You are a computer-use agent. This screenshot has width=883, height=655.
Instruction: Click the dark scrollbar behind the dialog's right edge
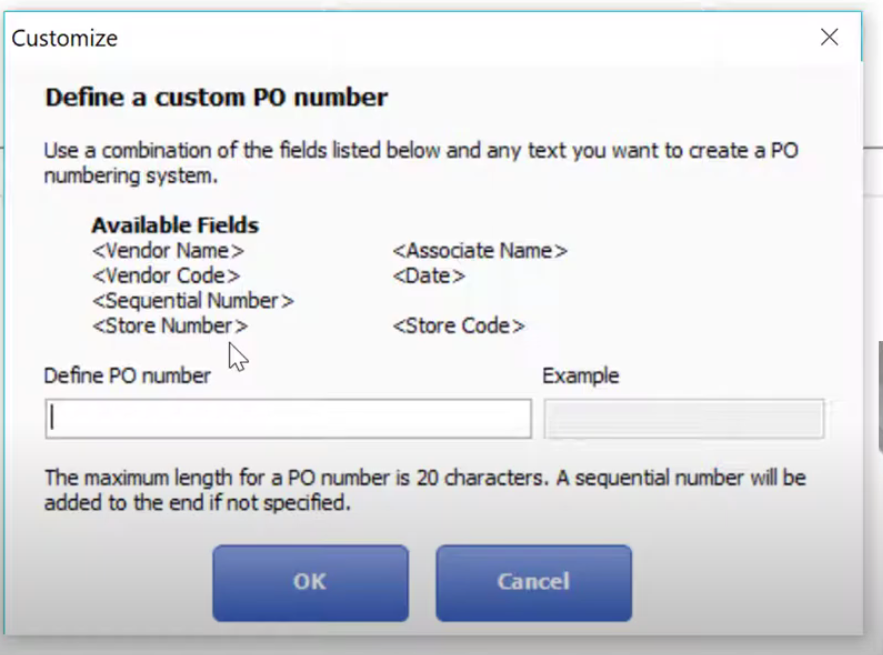pos(880,395)
